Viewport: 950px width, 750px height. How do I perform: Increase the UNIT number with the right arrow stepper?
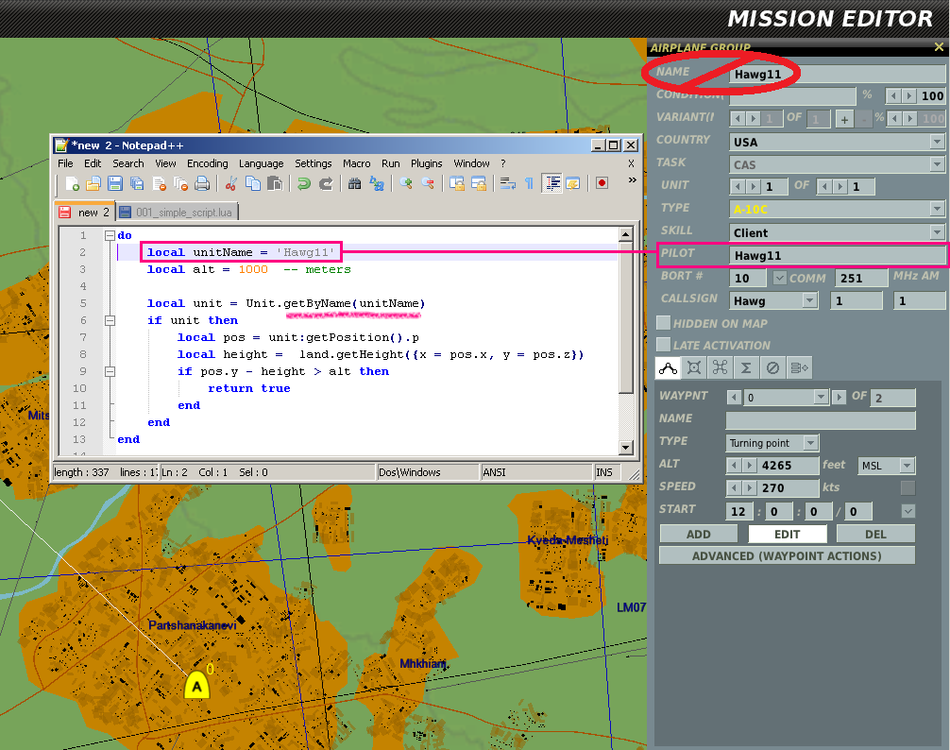point(753,186)
